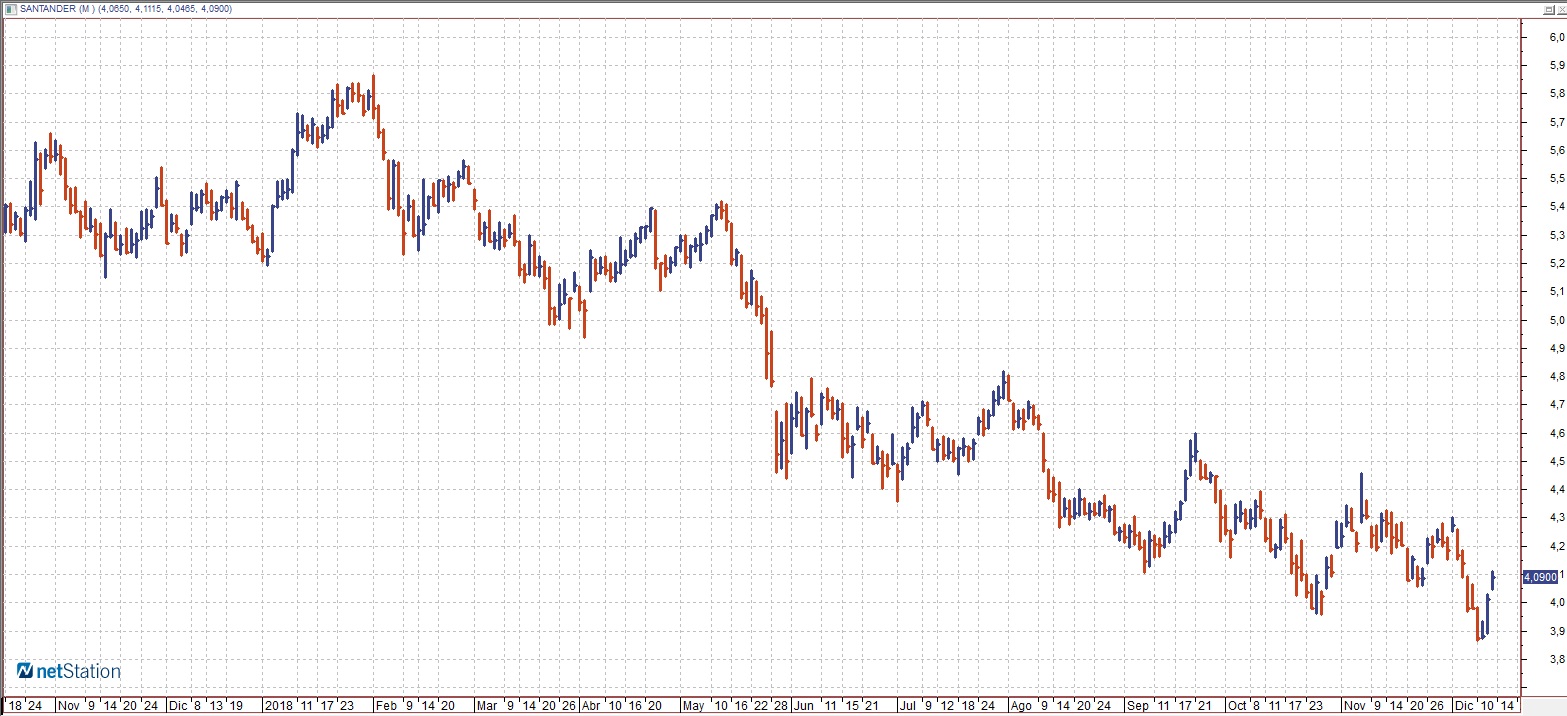Click the 4,7 price axis label
This screenshot has width=1567, height=716.
click(x=1556, y=405)
